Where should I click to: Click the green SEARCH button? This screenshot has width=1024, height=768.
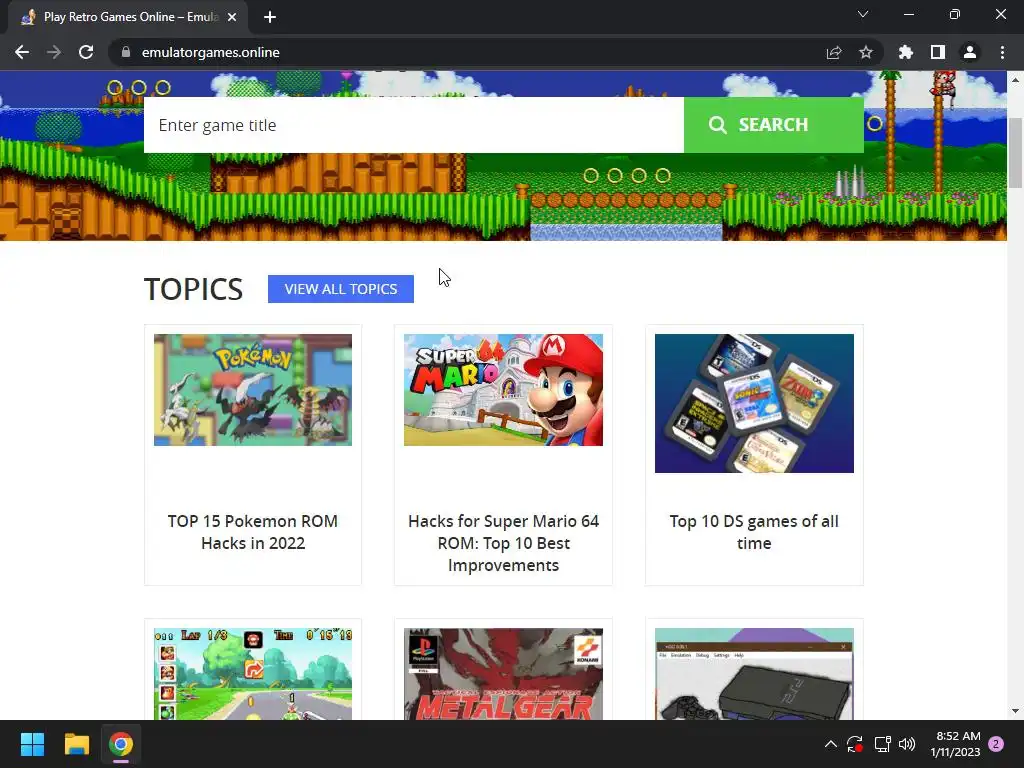point(774,125)
